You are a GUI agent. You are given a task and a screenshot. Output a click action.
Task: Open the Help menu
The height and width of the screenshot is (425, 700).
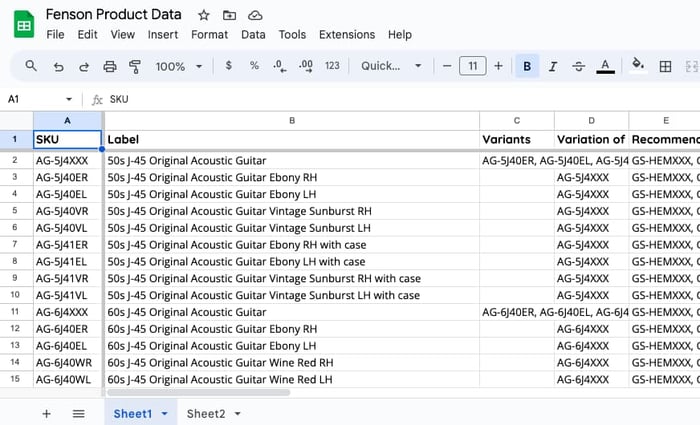coord(400,34)
